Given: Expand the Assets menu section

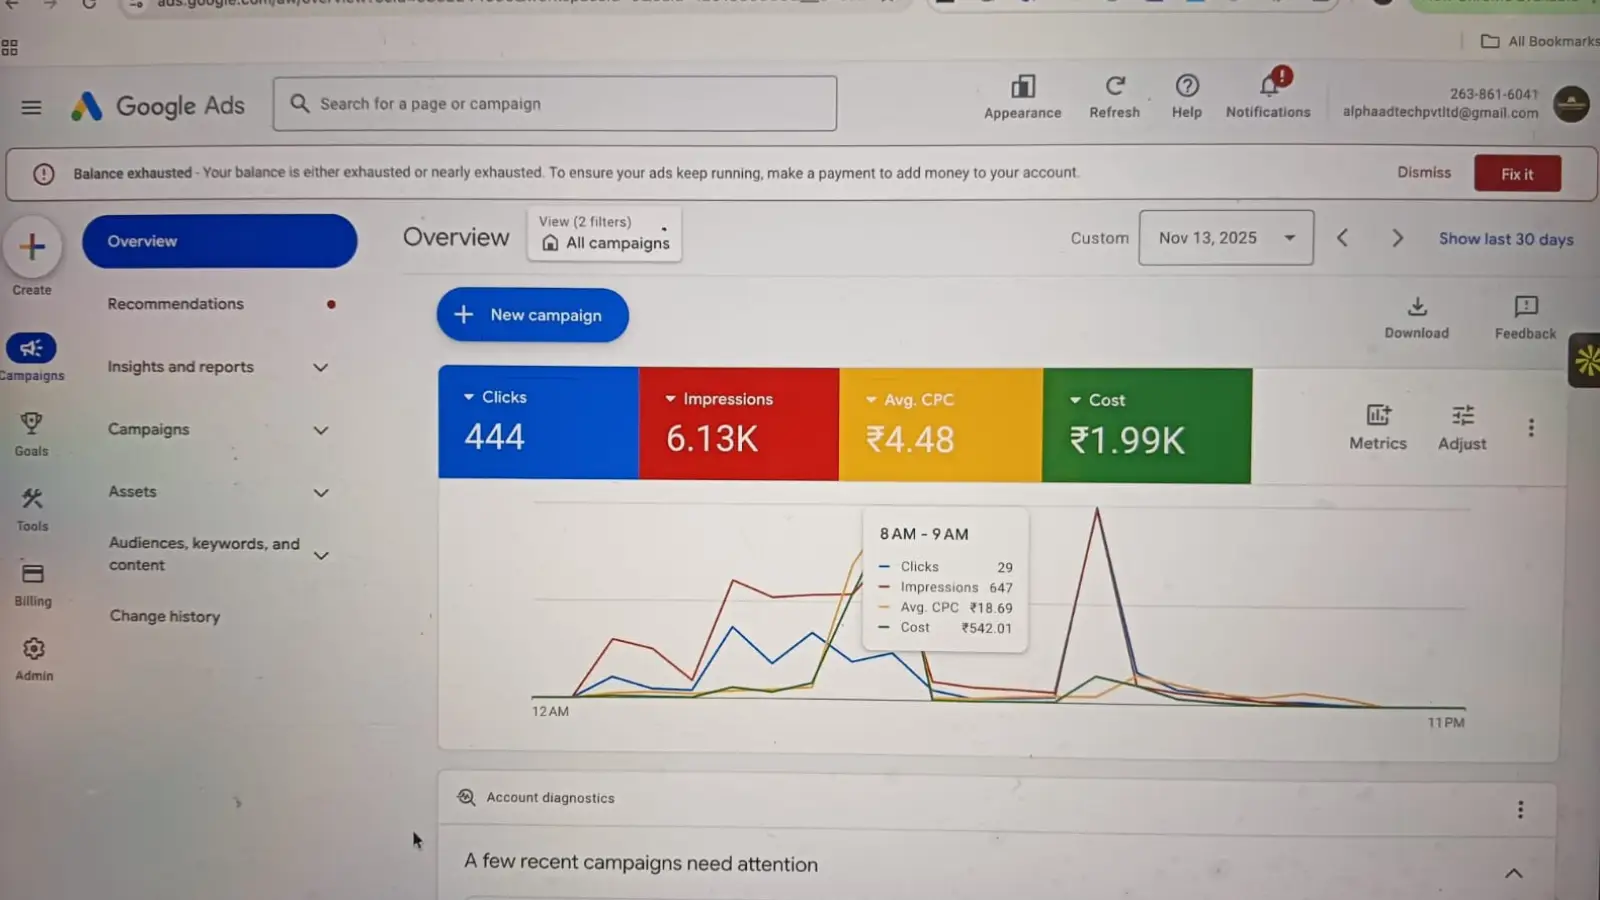Looking at the screenshot, I should [320, 492].
